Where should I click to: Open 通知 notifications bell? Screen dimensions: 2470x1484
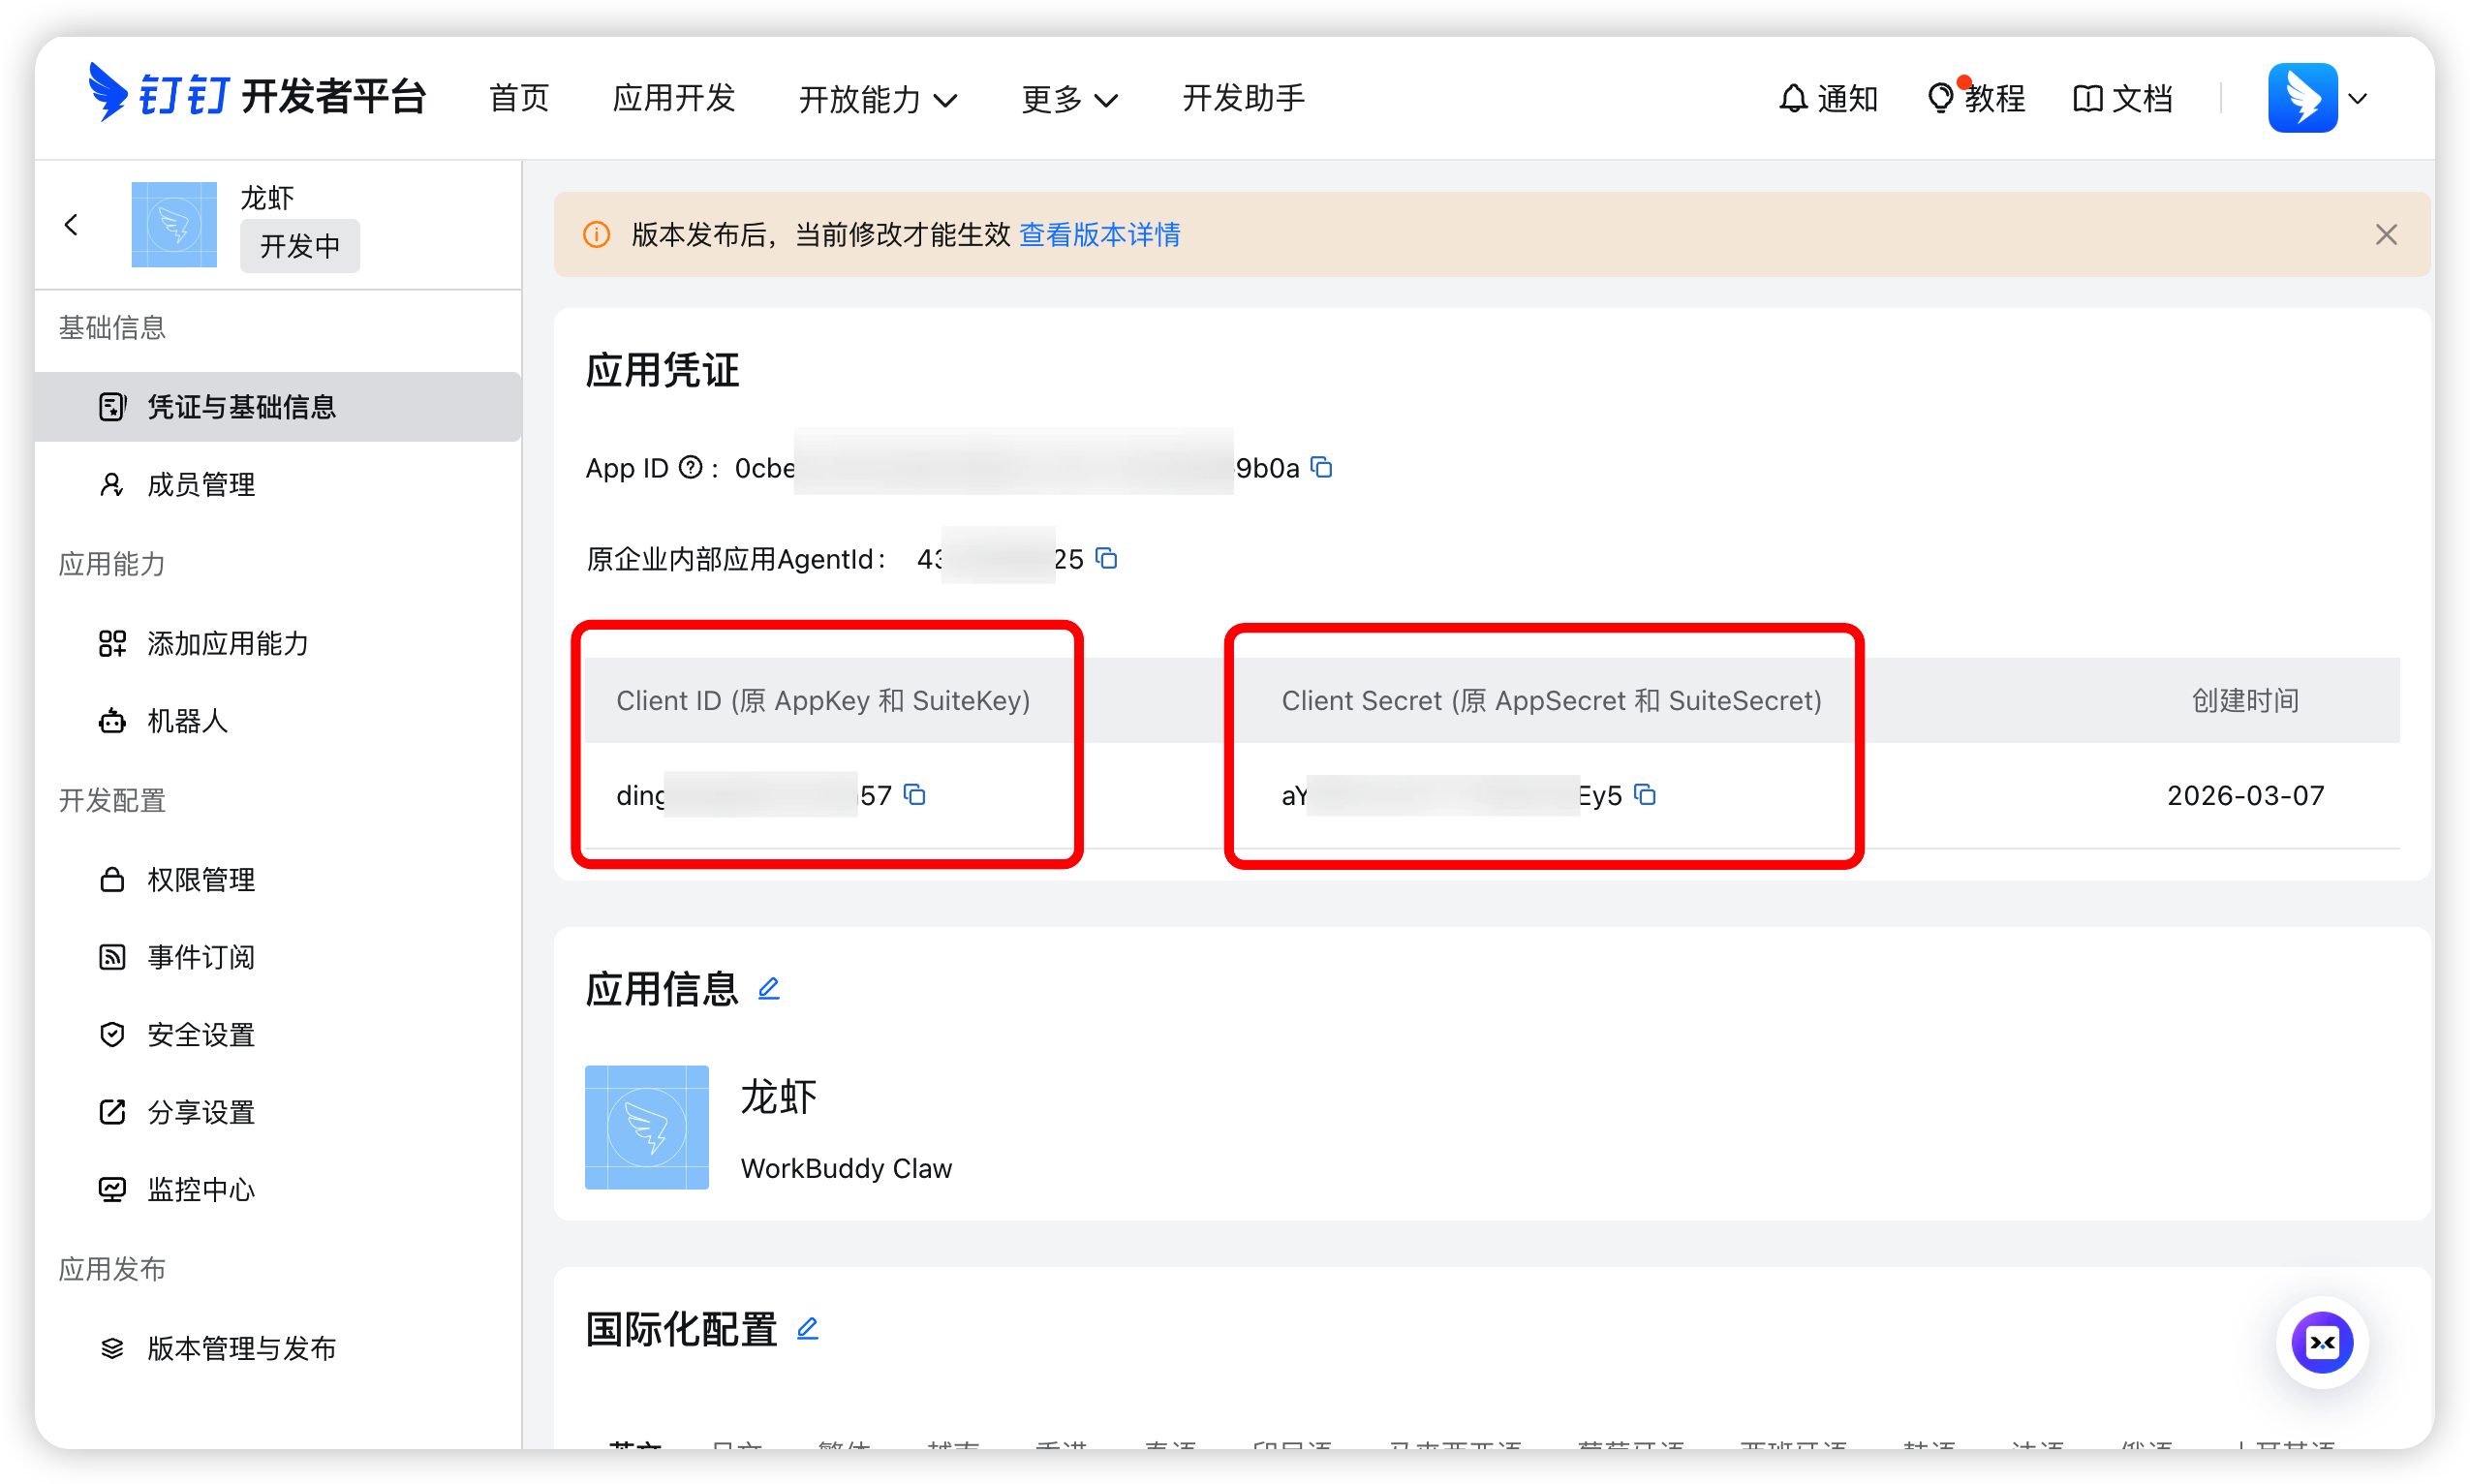(1828, 98)
